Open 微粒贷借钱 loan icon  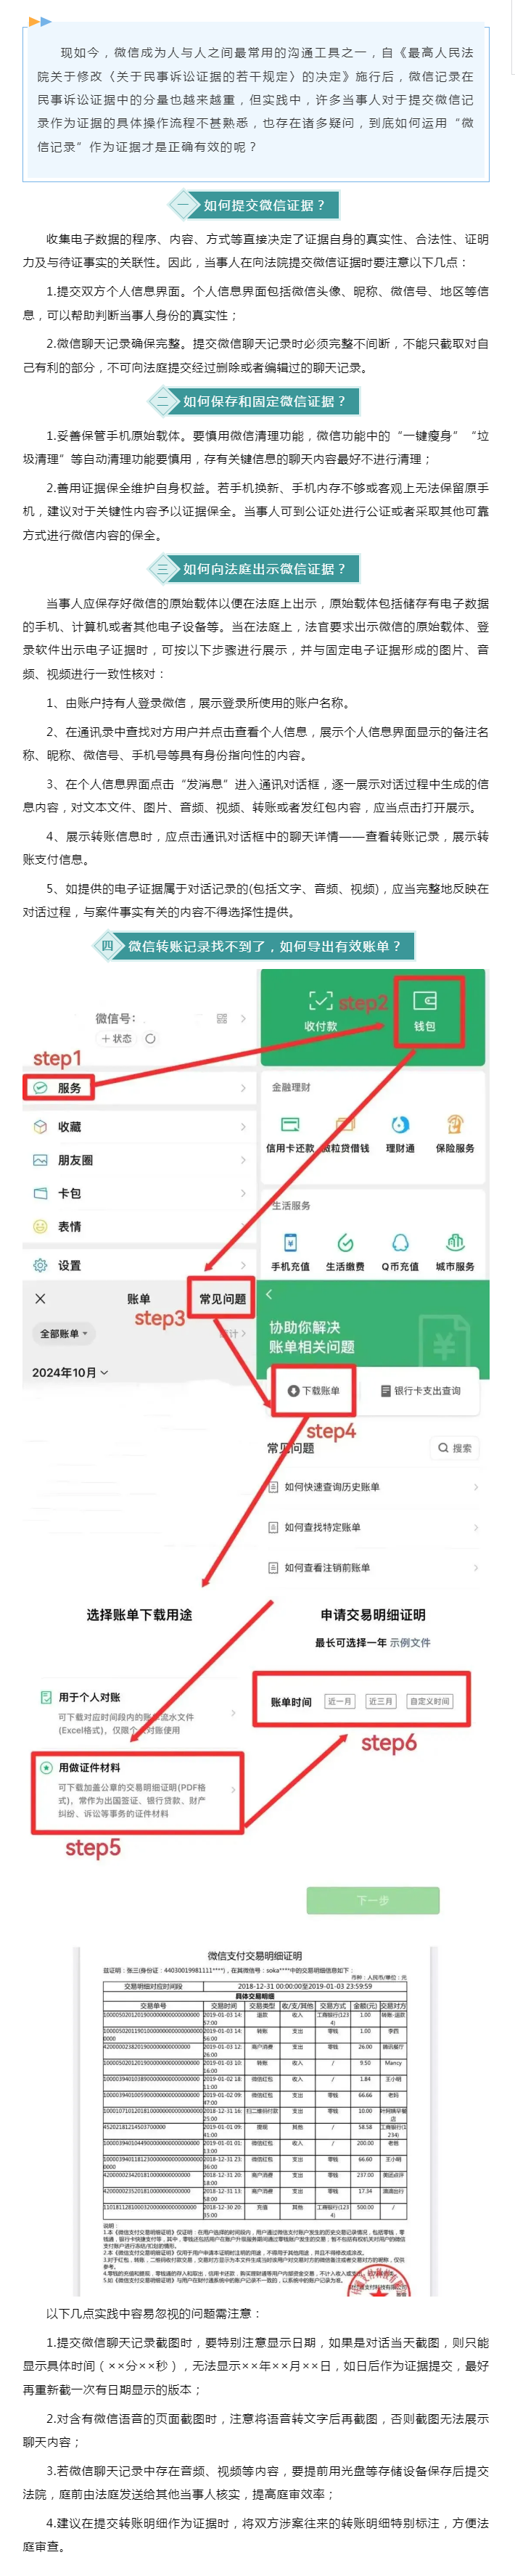click(345, 1124)
